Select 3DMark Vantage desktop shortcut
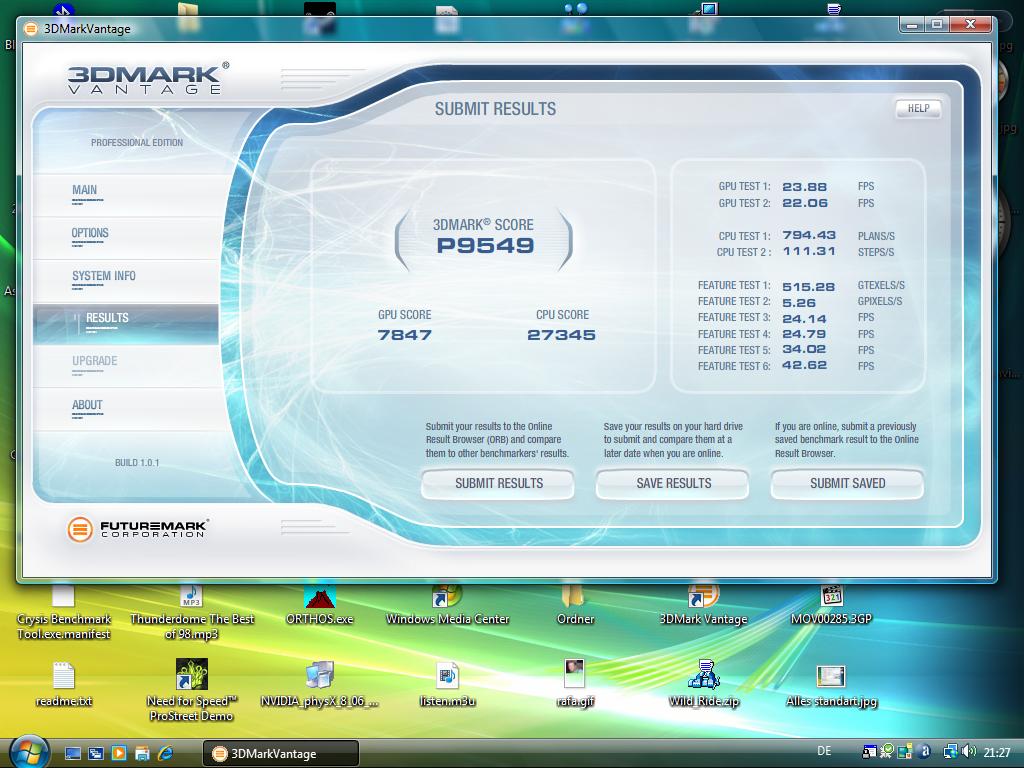Screen dimensions: 1024x768 pos(703,605)
